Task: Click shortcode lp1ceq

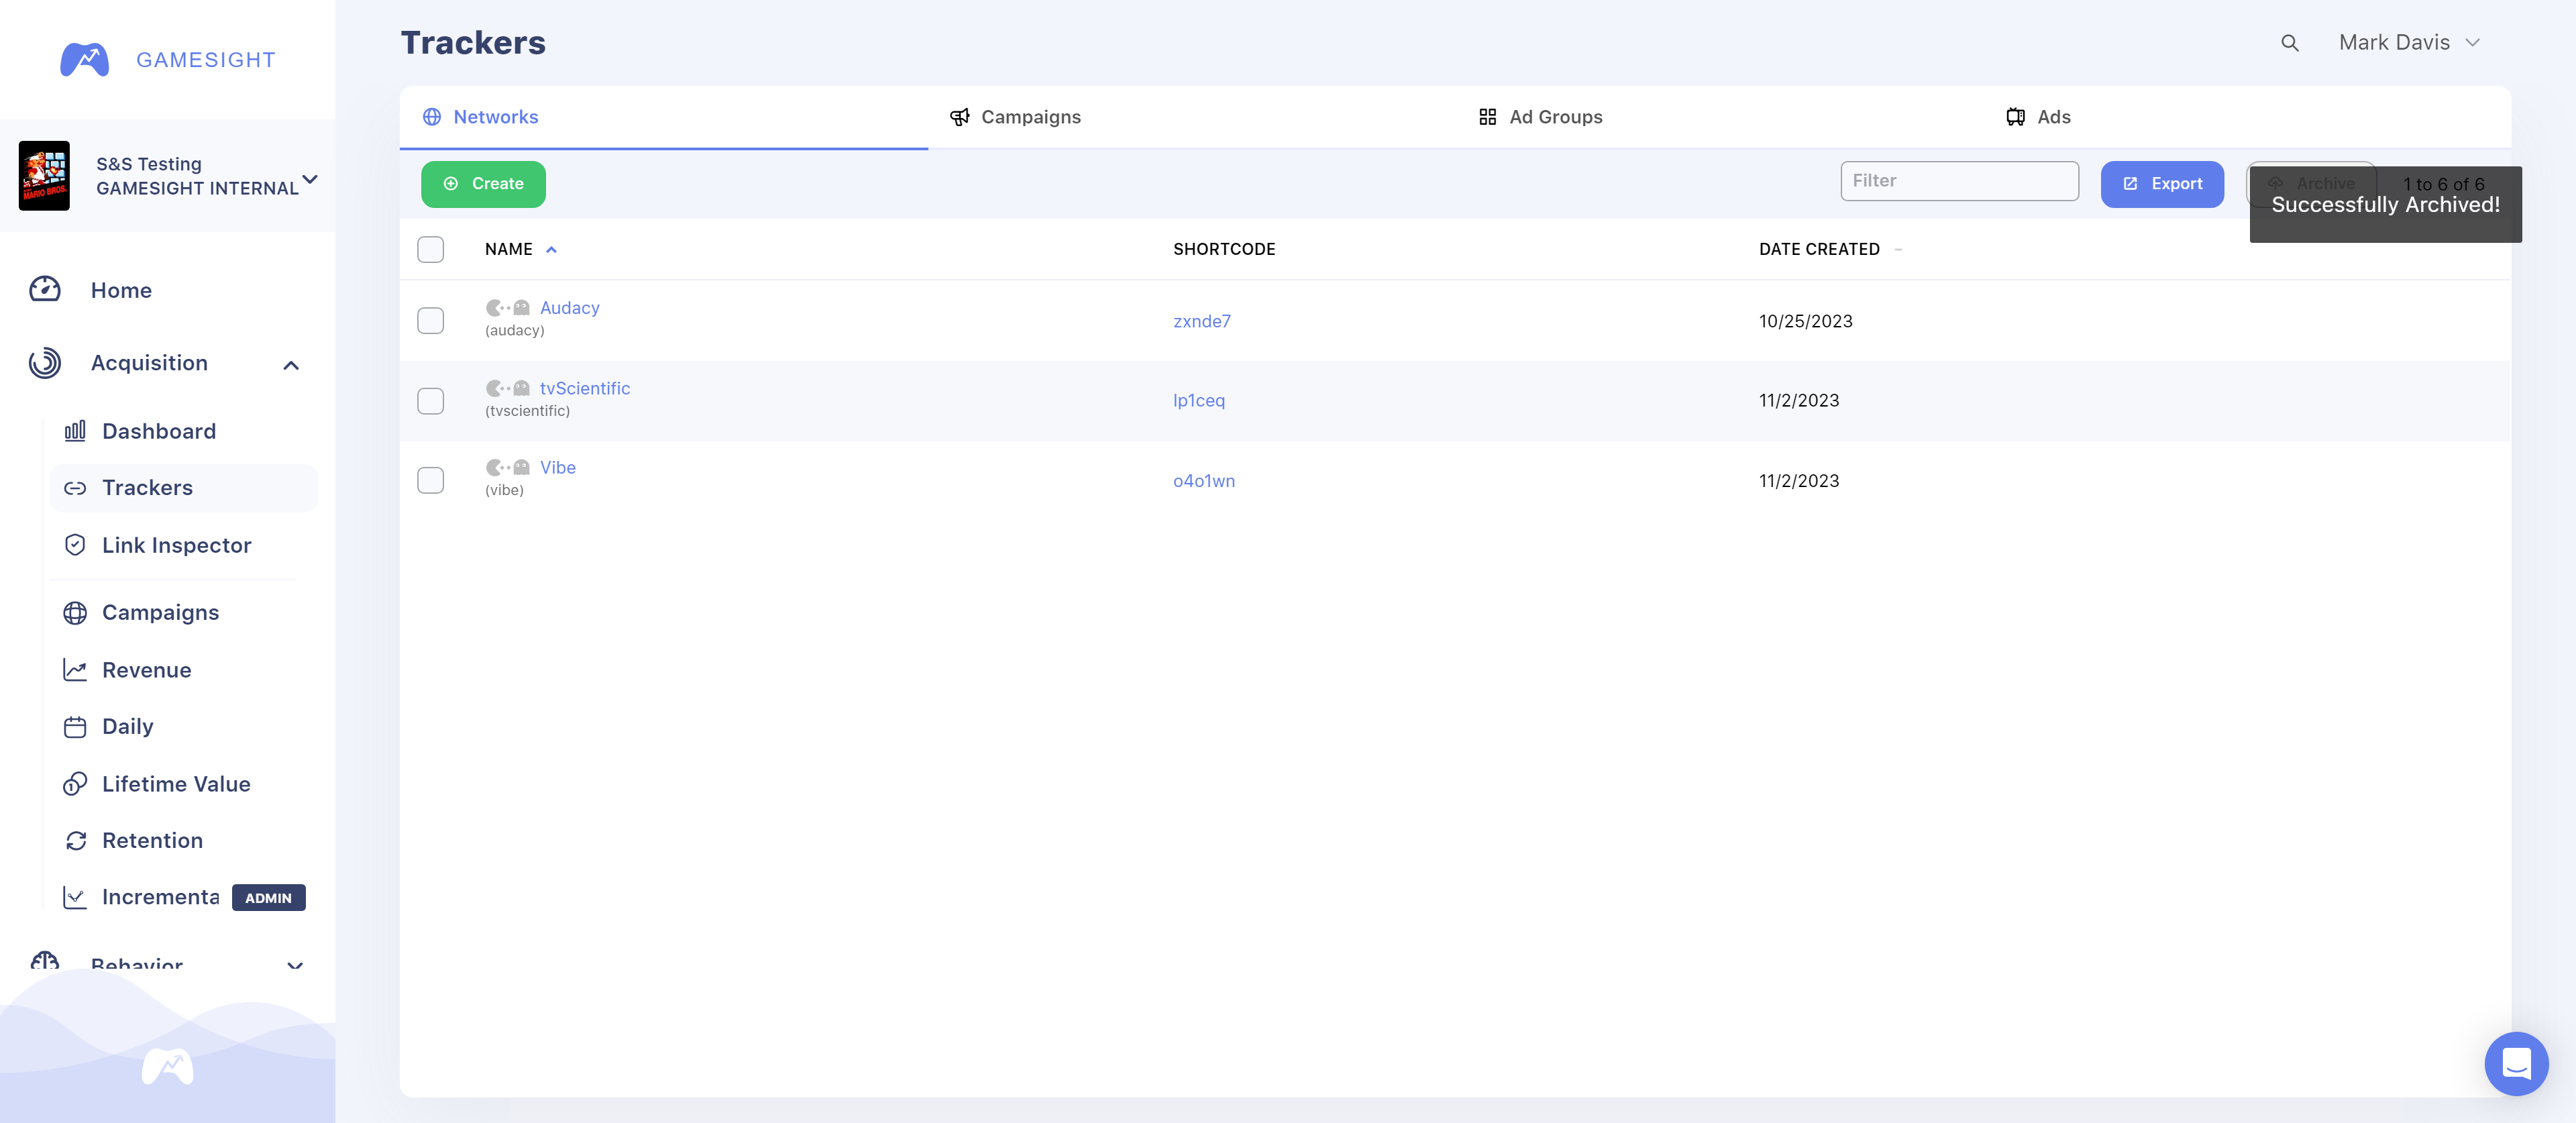Action: pyautogui.click(x=1198, y=401)
